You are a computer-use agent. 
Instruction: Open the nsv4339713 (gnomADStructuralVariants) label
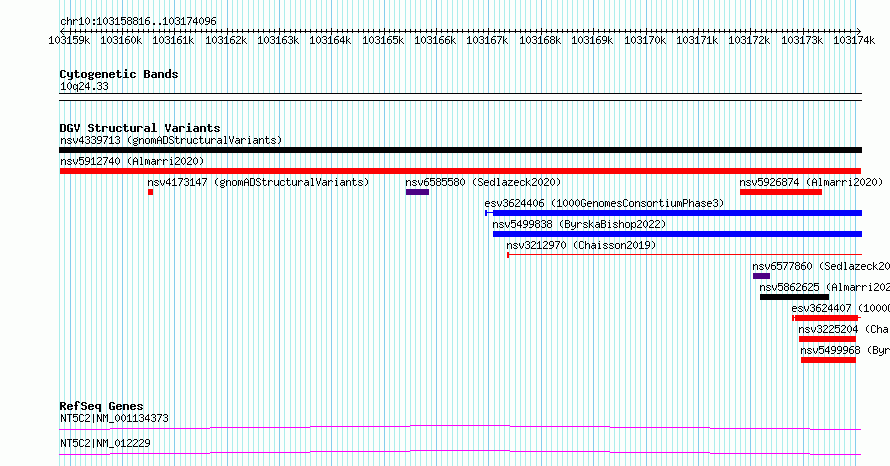pyautogui.click(x=171, y=140)
